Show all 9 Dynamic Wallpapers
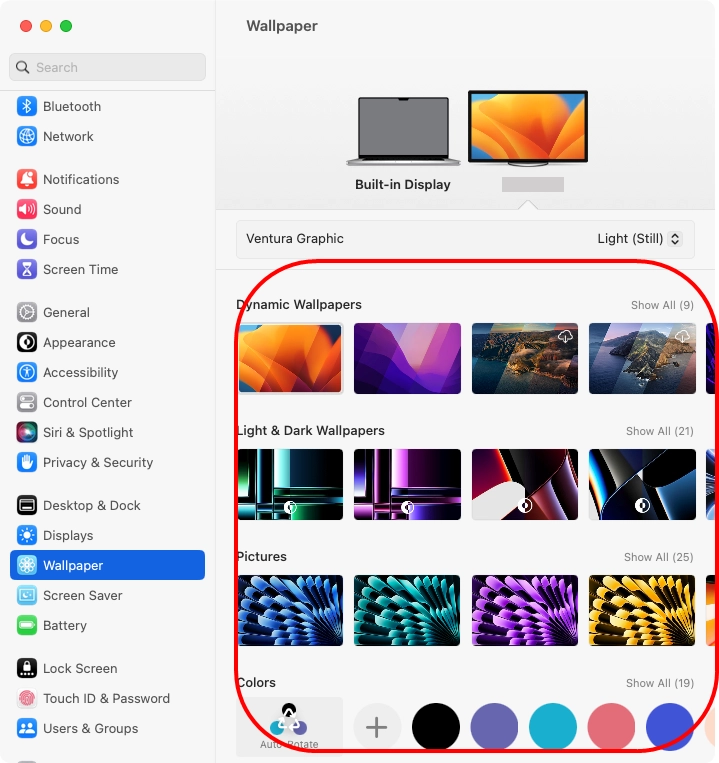Viewport: 719px width, 763px height. tap(662, 305)
